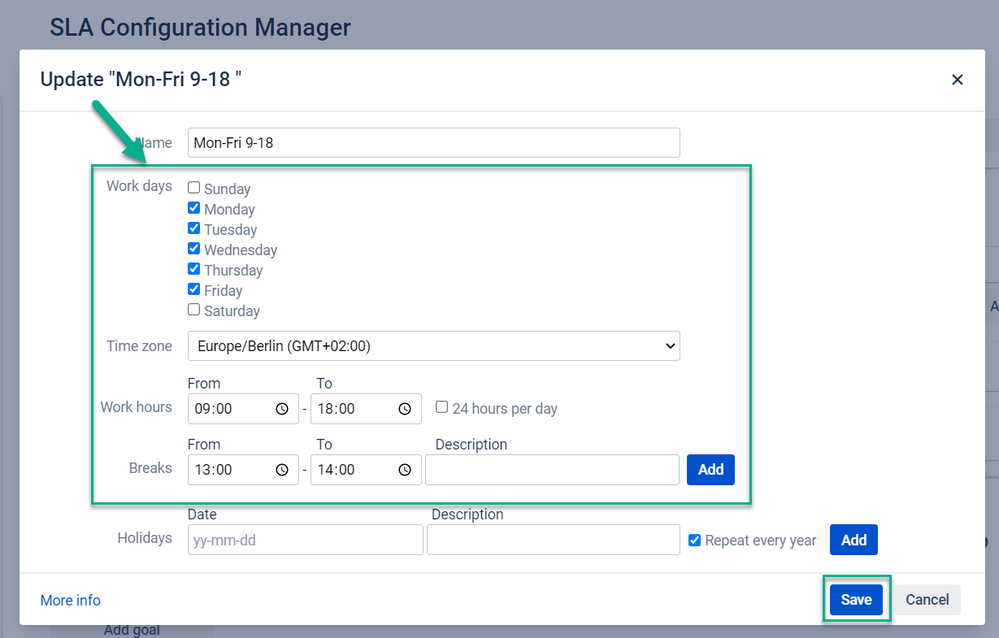999x638 pixels.
Task: Add the break with the Breaks Add button
Action: [x=710, y=470]
